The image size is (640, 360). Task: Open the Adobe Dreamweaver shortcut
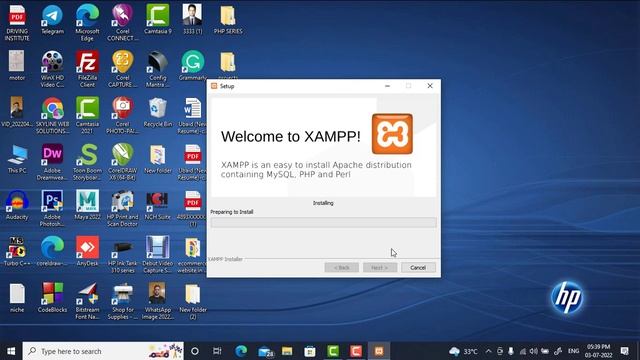coord(52,162)
